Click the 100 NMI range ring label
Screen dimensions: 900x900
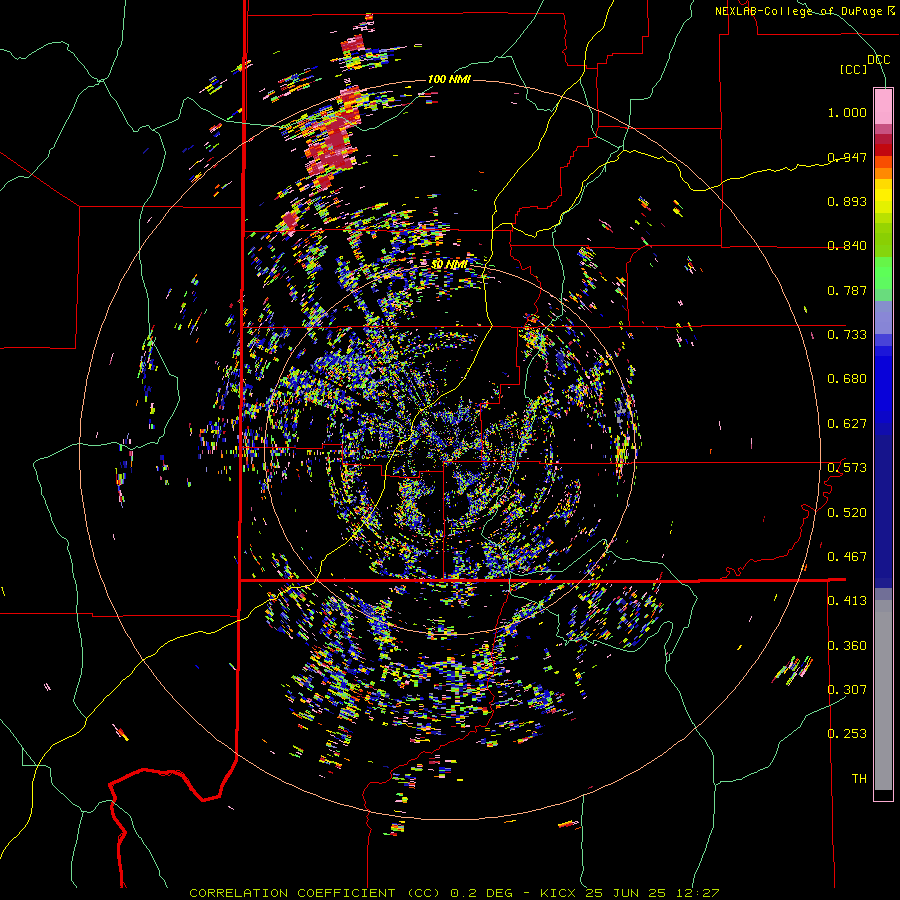(449, 79)
